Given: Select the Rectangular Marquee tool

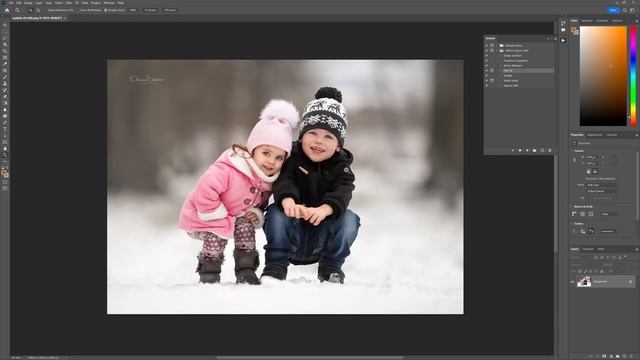Looking at the screenshot, I should coord(5,31).
